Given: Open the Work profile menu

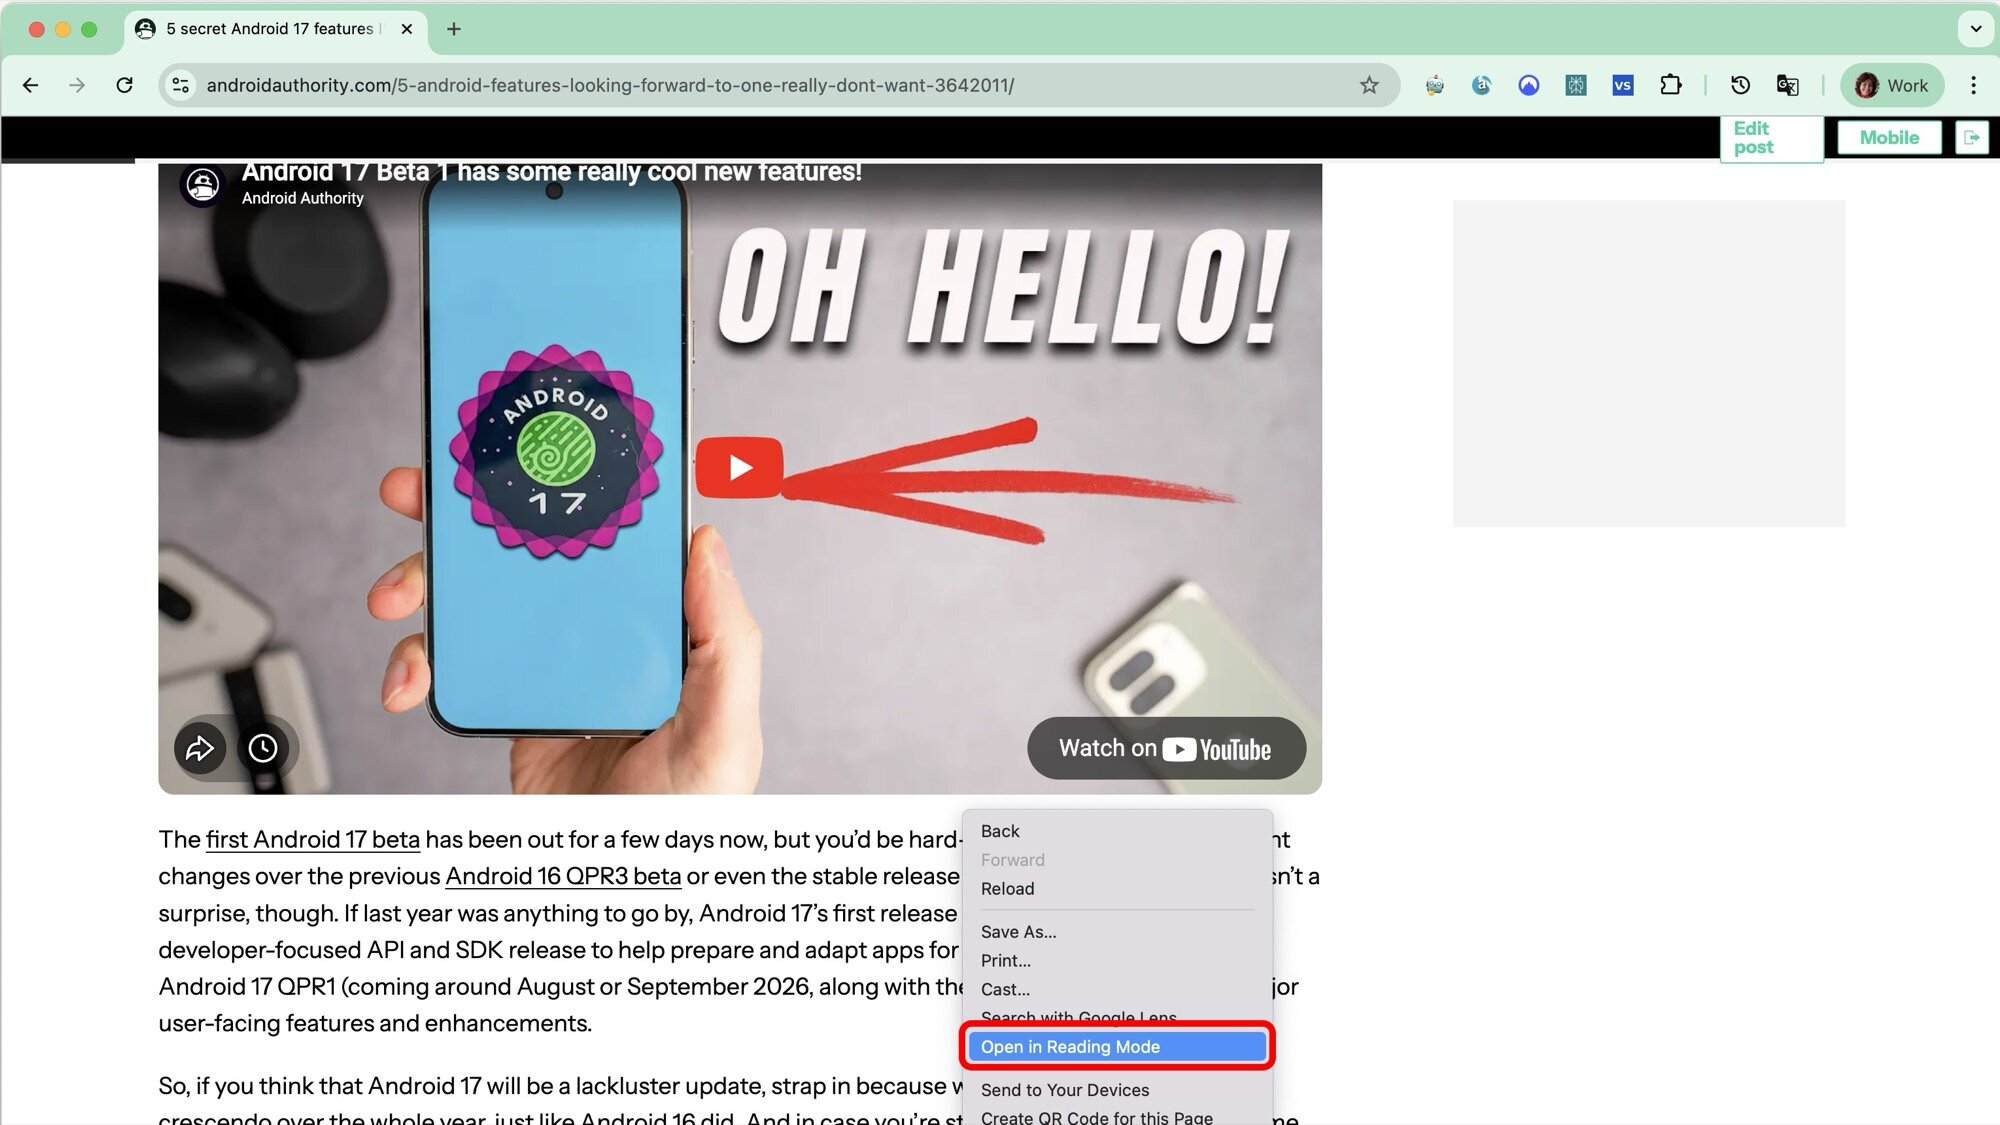Looking at the screenshot, I should click(1891, 85).
